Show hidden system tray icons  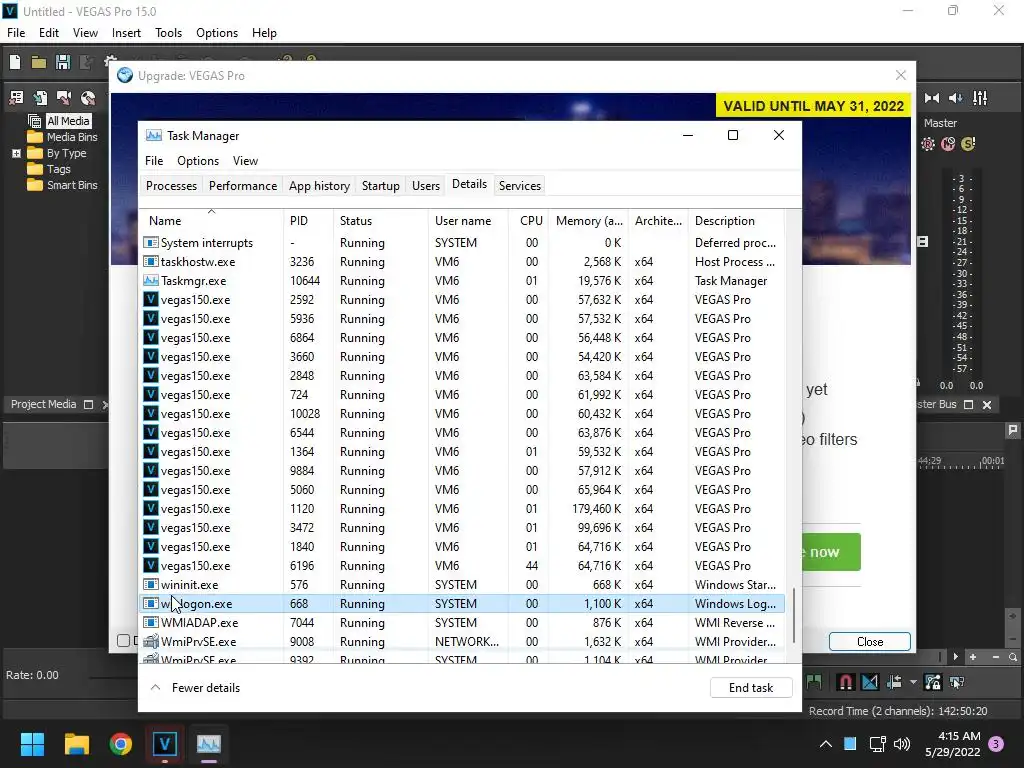click(825, 744)
